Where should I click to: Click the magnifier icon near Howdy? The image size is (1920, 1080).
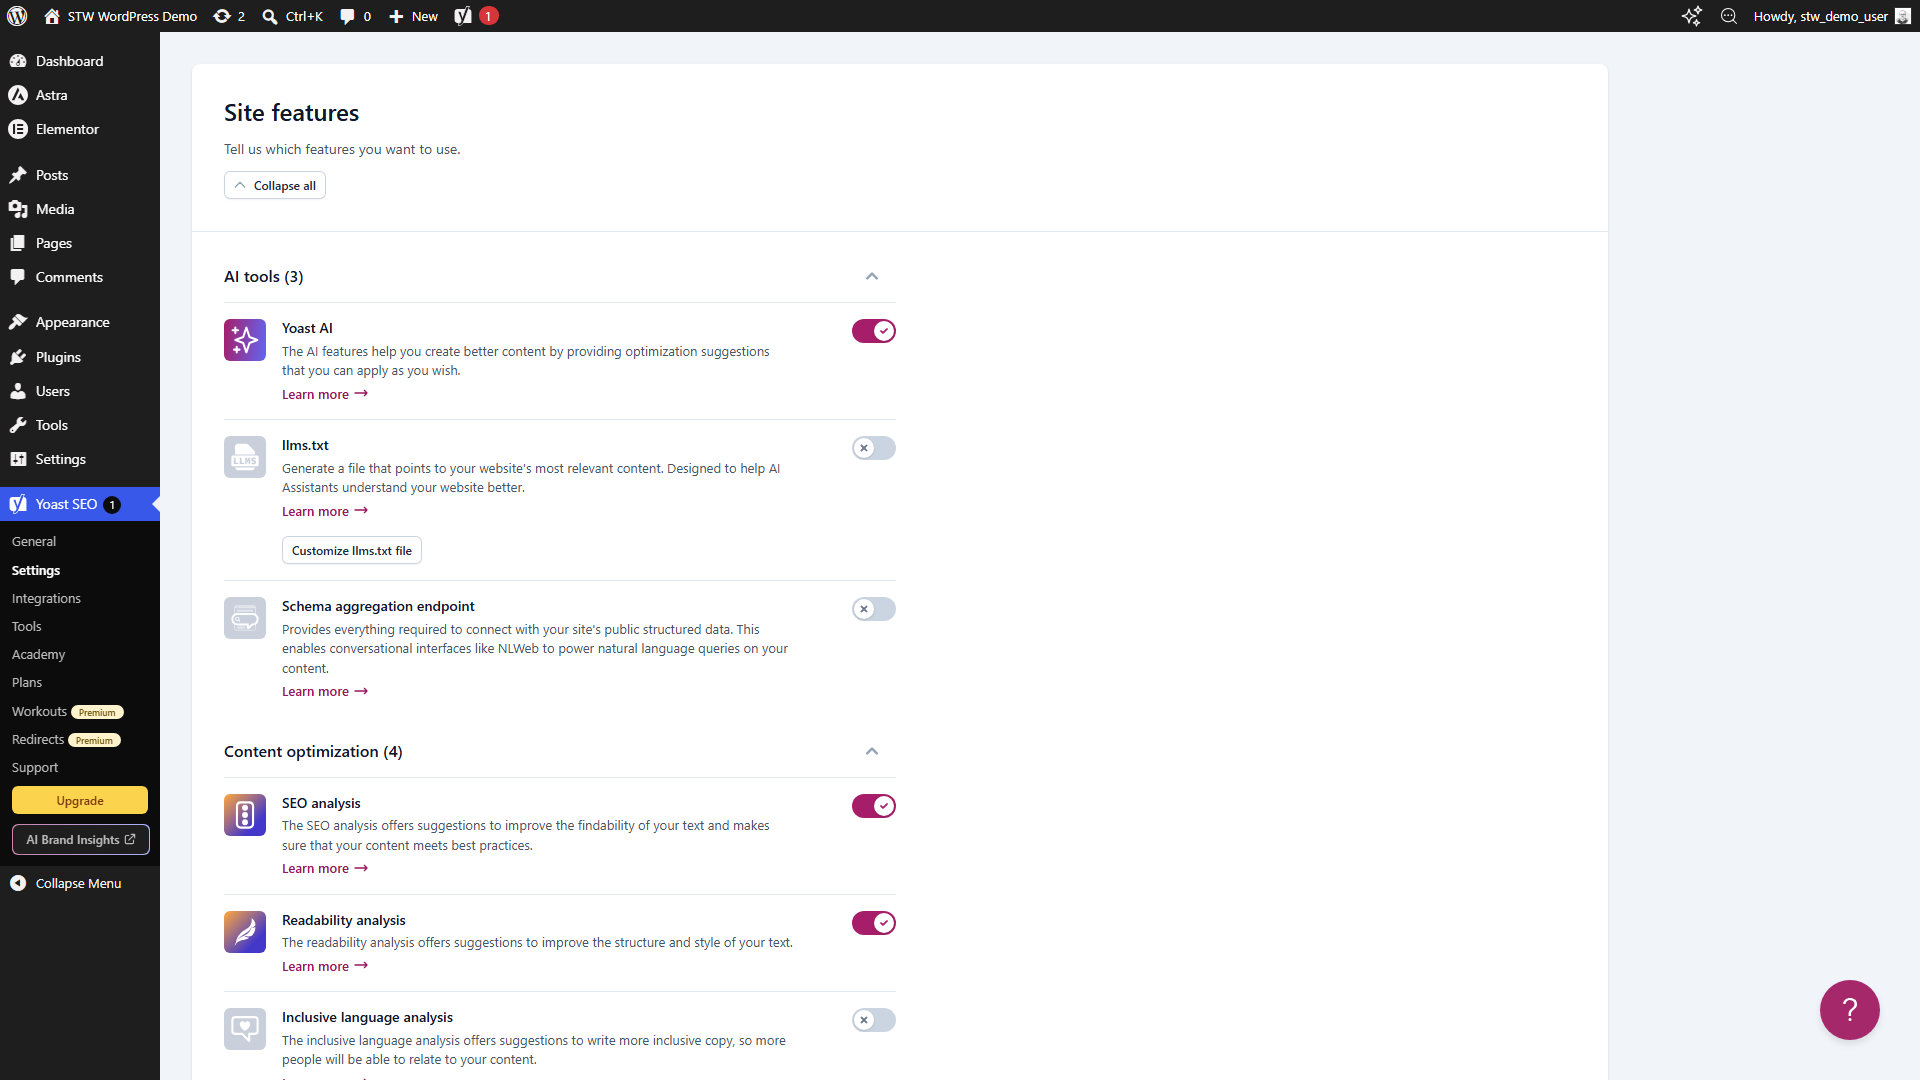[x=1729, y=16]
